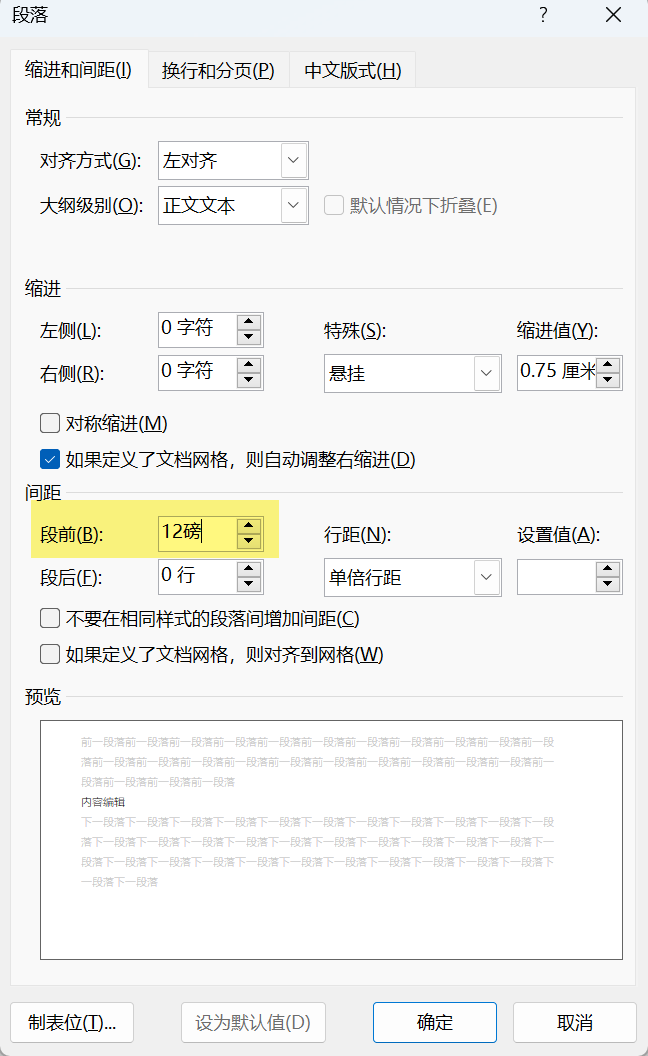
Task: Uncheck 自动调整右缩进 checkbox
Action: [50, 459]
